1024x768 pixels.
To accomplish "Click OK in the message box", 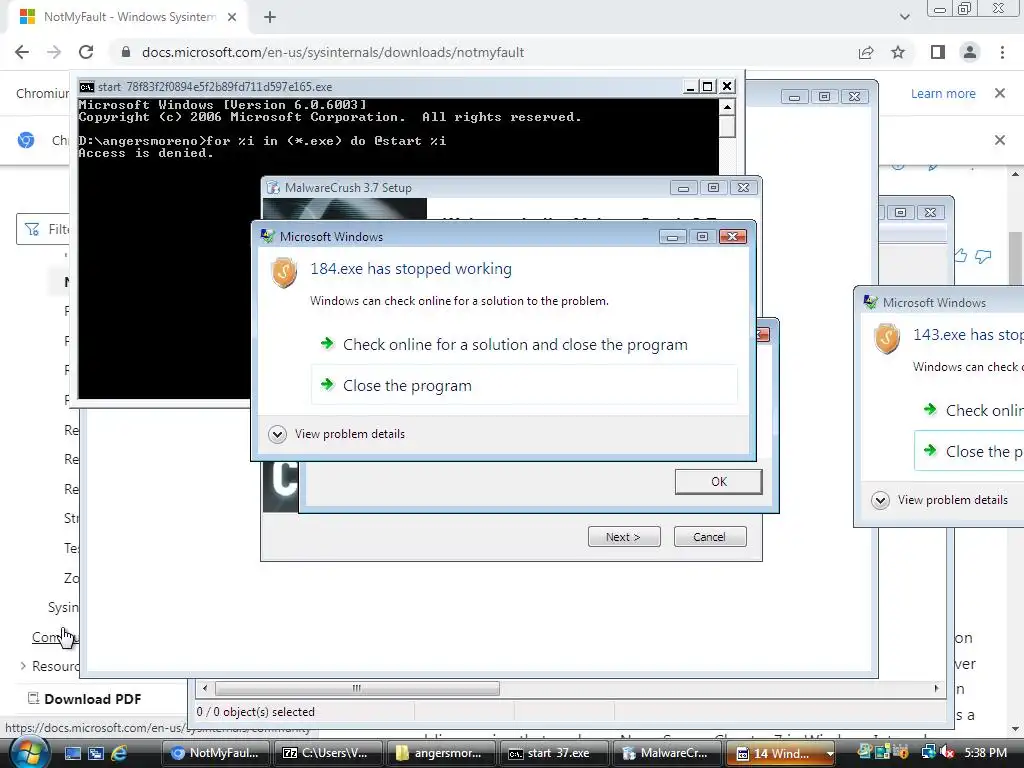I will click(x=718, y=481).
